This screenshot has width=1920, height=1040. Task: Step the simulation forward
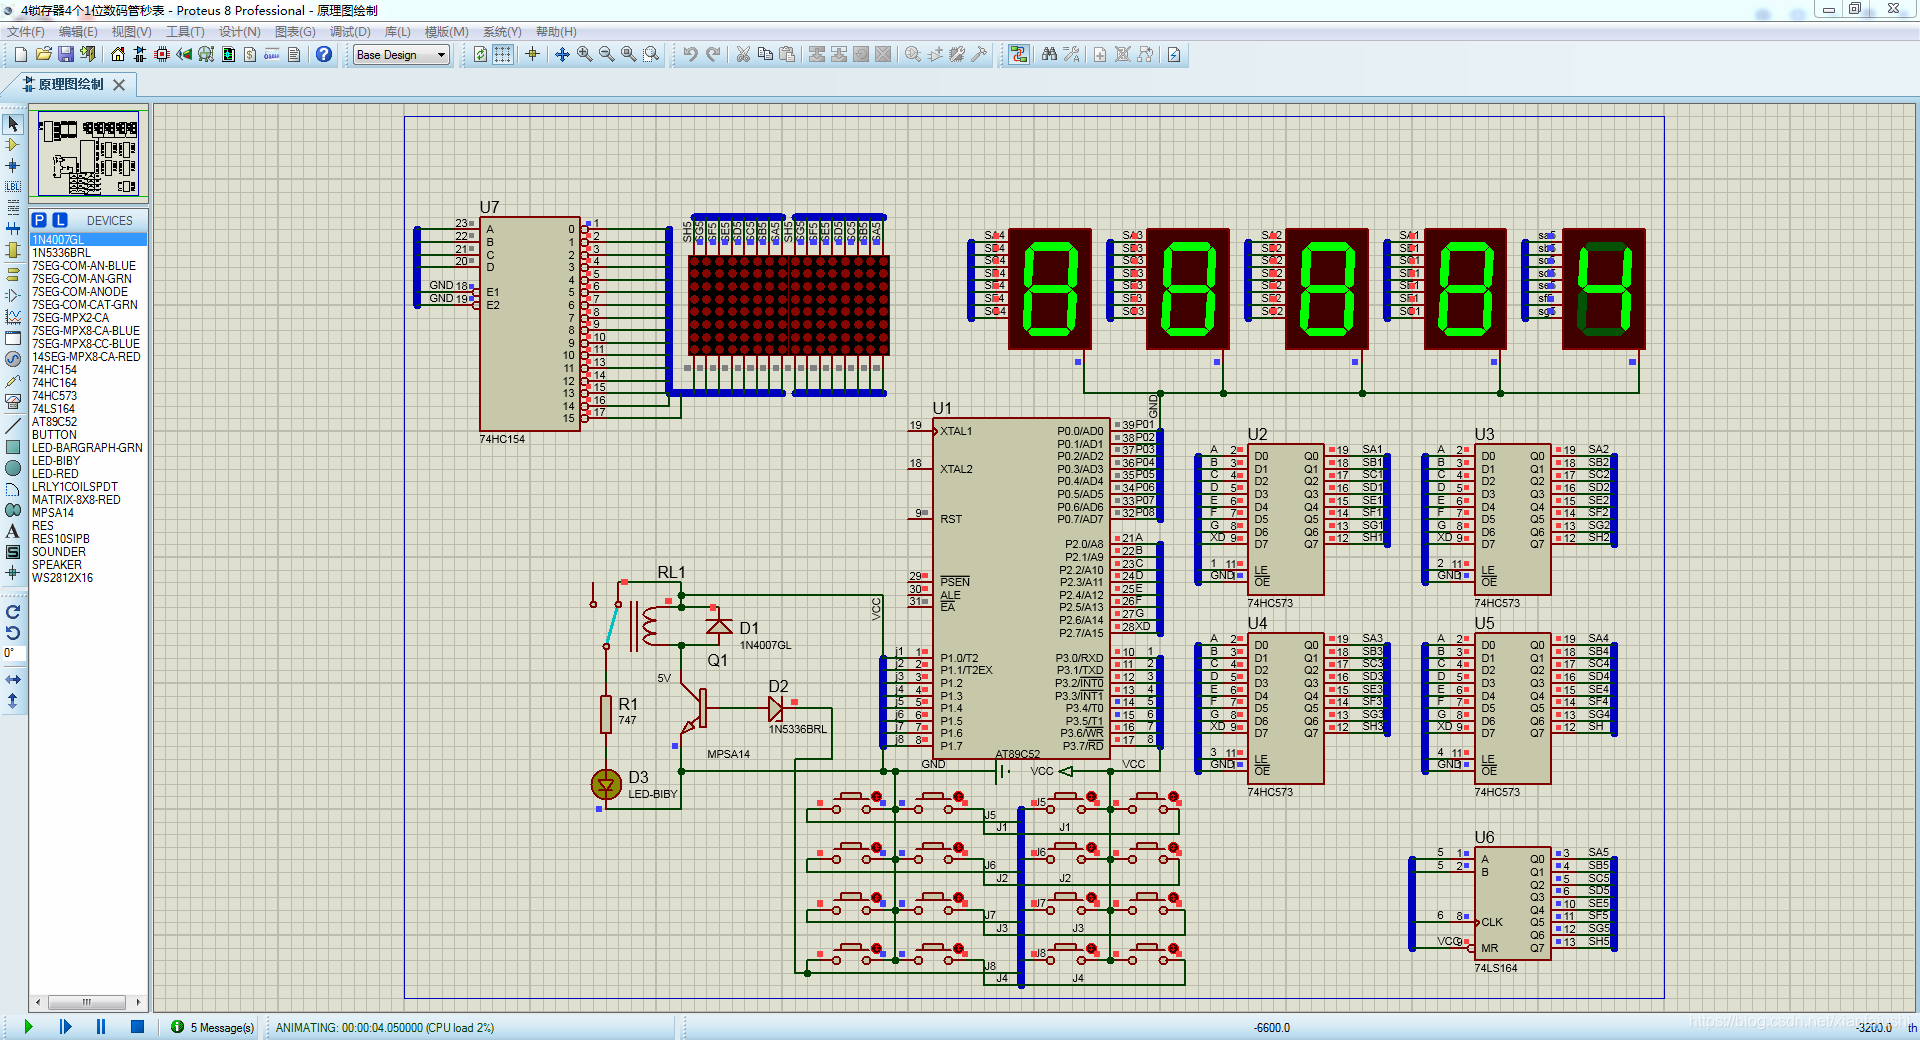coord(65,1026)
